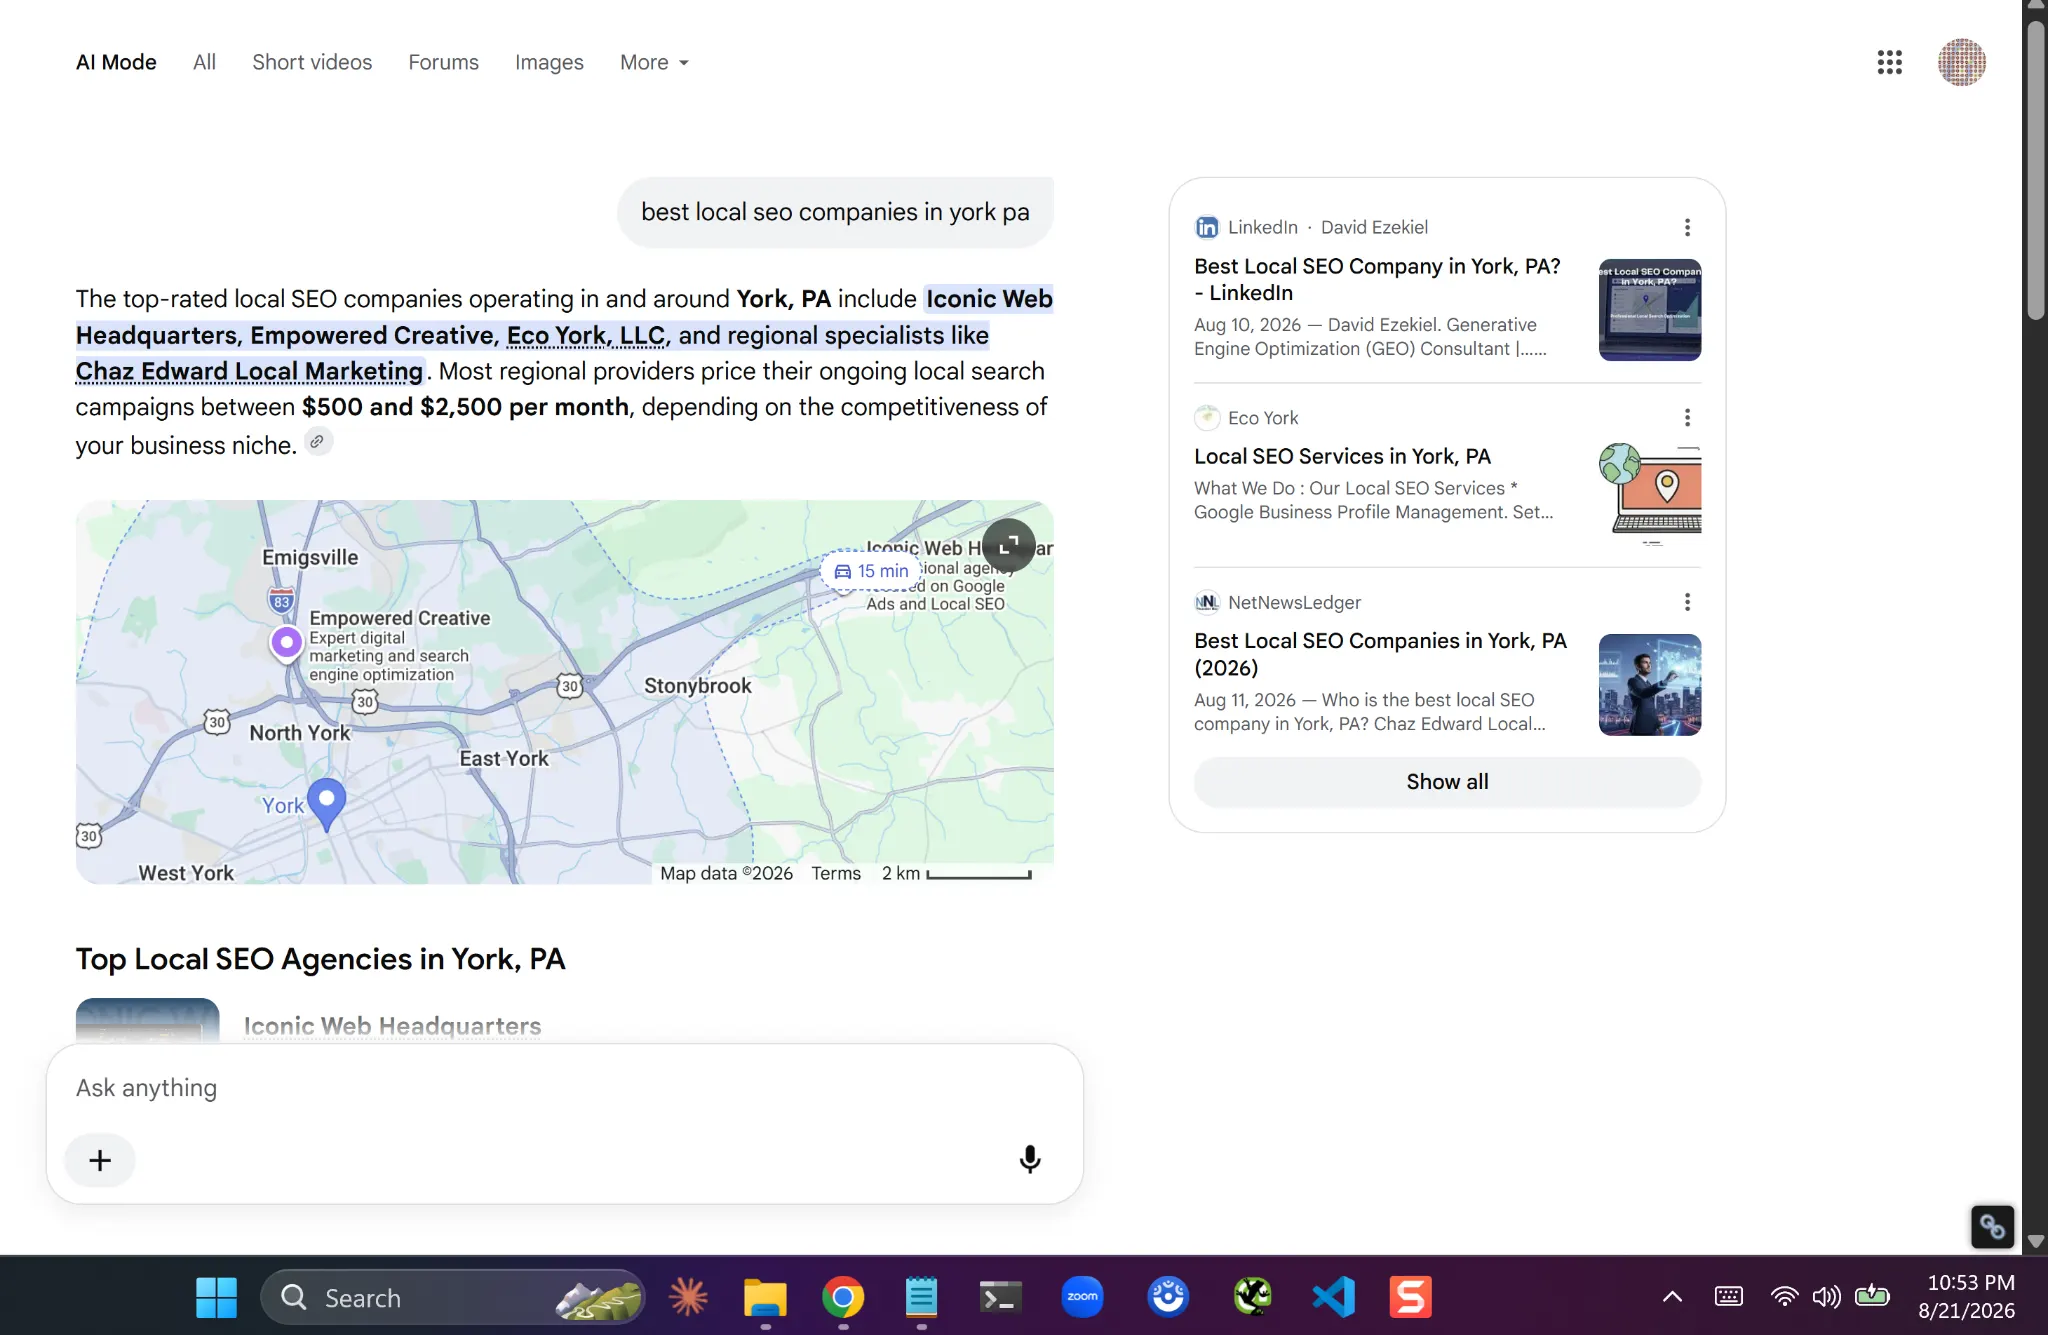2048x1335 pixels.
Task: Open the Forums tab
Action: 443,62
